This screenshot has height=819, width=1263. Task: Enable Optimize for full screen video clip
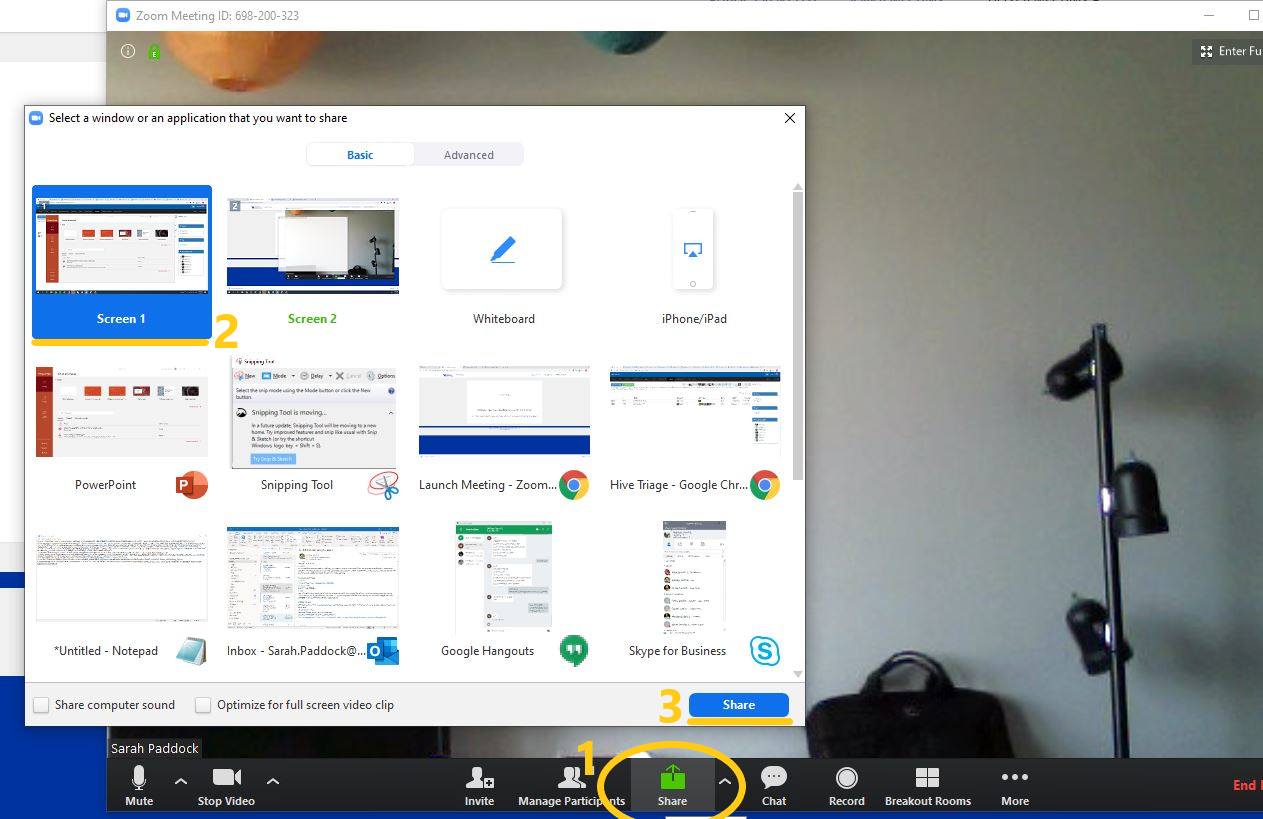[203, 705]
